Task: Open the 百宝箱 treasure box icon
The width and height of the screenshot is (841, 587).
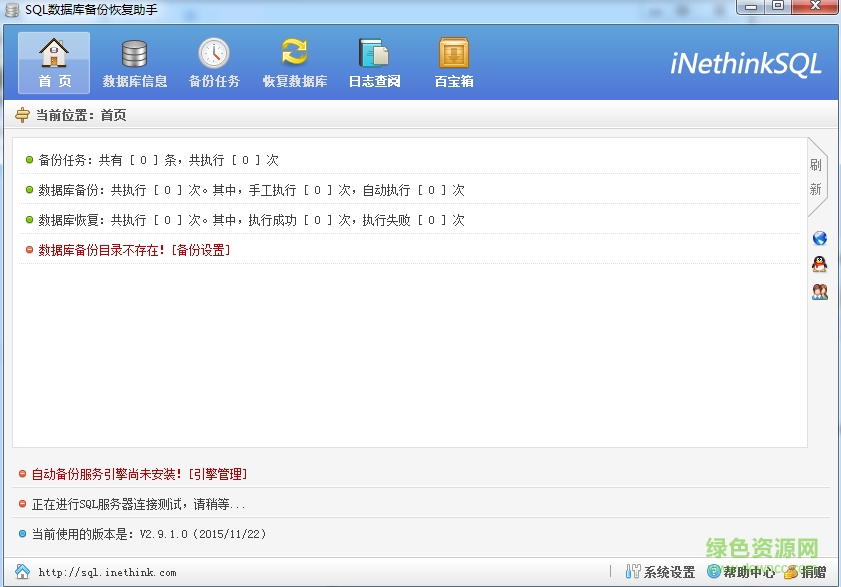Action: (452, 60)
